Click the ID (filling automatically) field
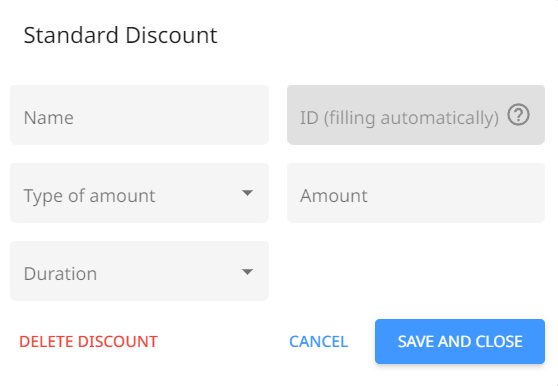 click(416, 115)
